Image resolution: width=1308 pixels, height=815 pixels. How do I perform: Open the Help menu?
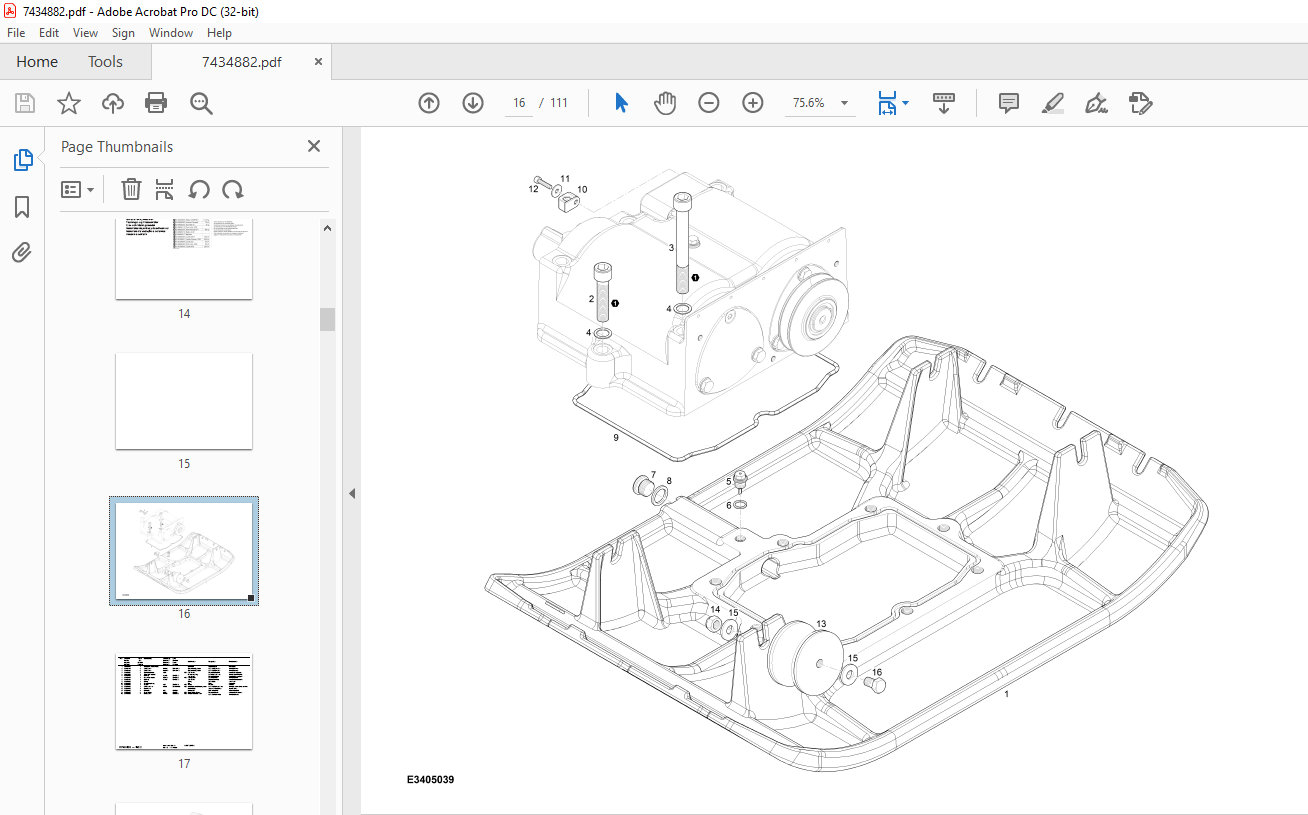[219, 33]
